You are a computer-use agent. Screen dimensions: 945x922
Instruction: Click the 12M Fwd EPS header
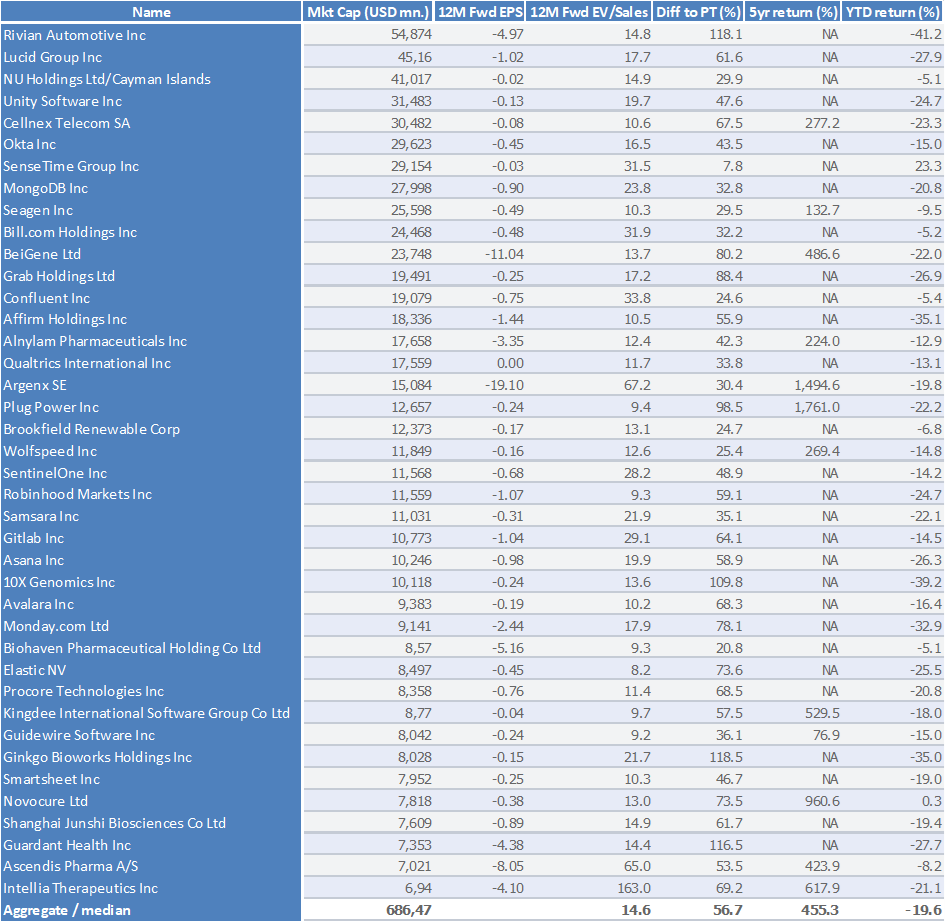pyautogui.click(x=480, y=12)
